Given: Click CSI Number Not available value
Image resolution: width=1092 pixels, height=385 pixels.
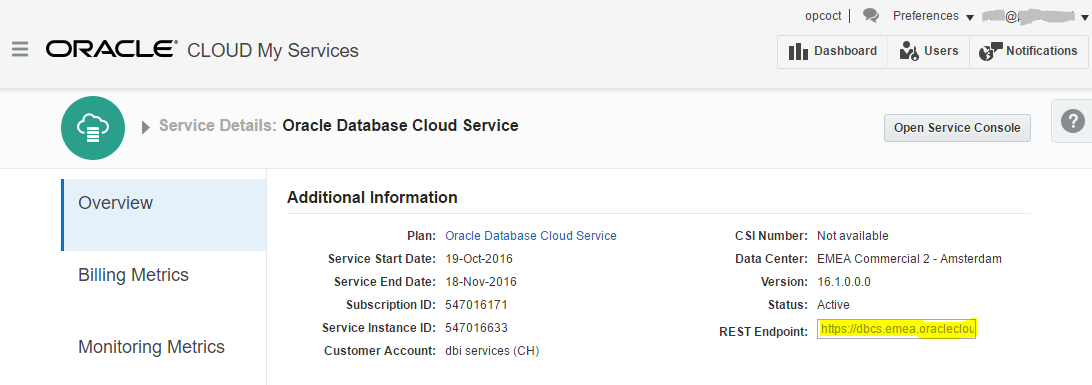Looking at the screenshot, I should [852, 236].
